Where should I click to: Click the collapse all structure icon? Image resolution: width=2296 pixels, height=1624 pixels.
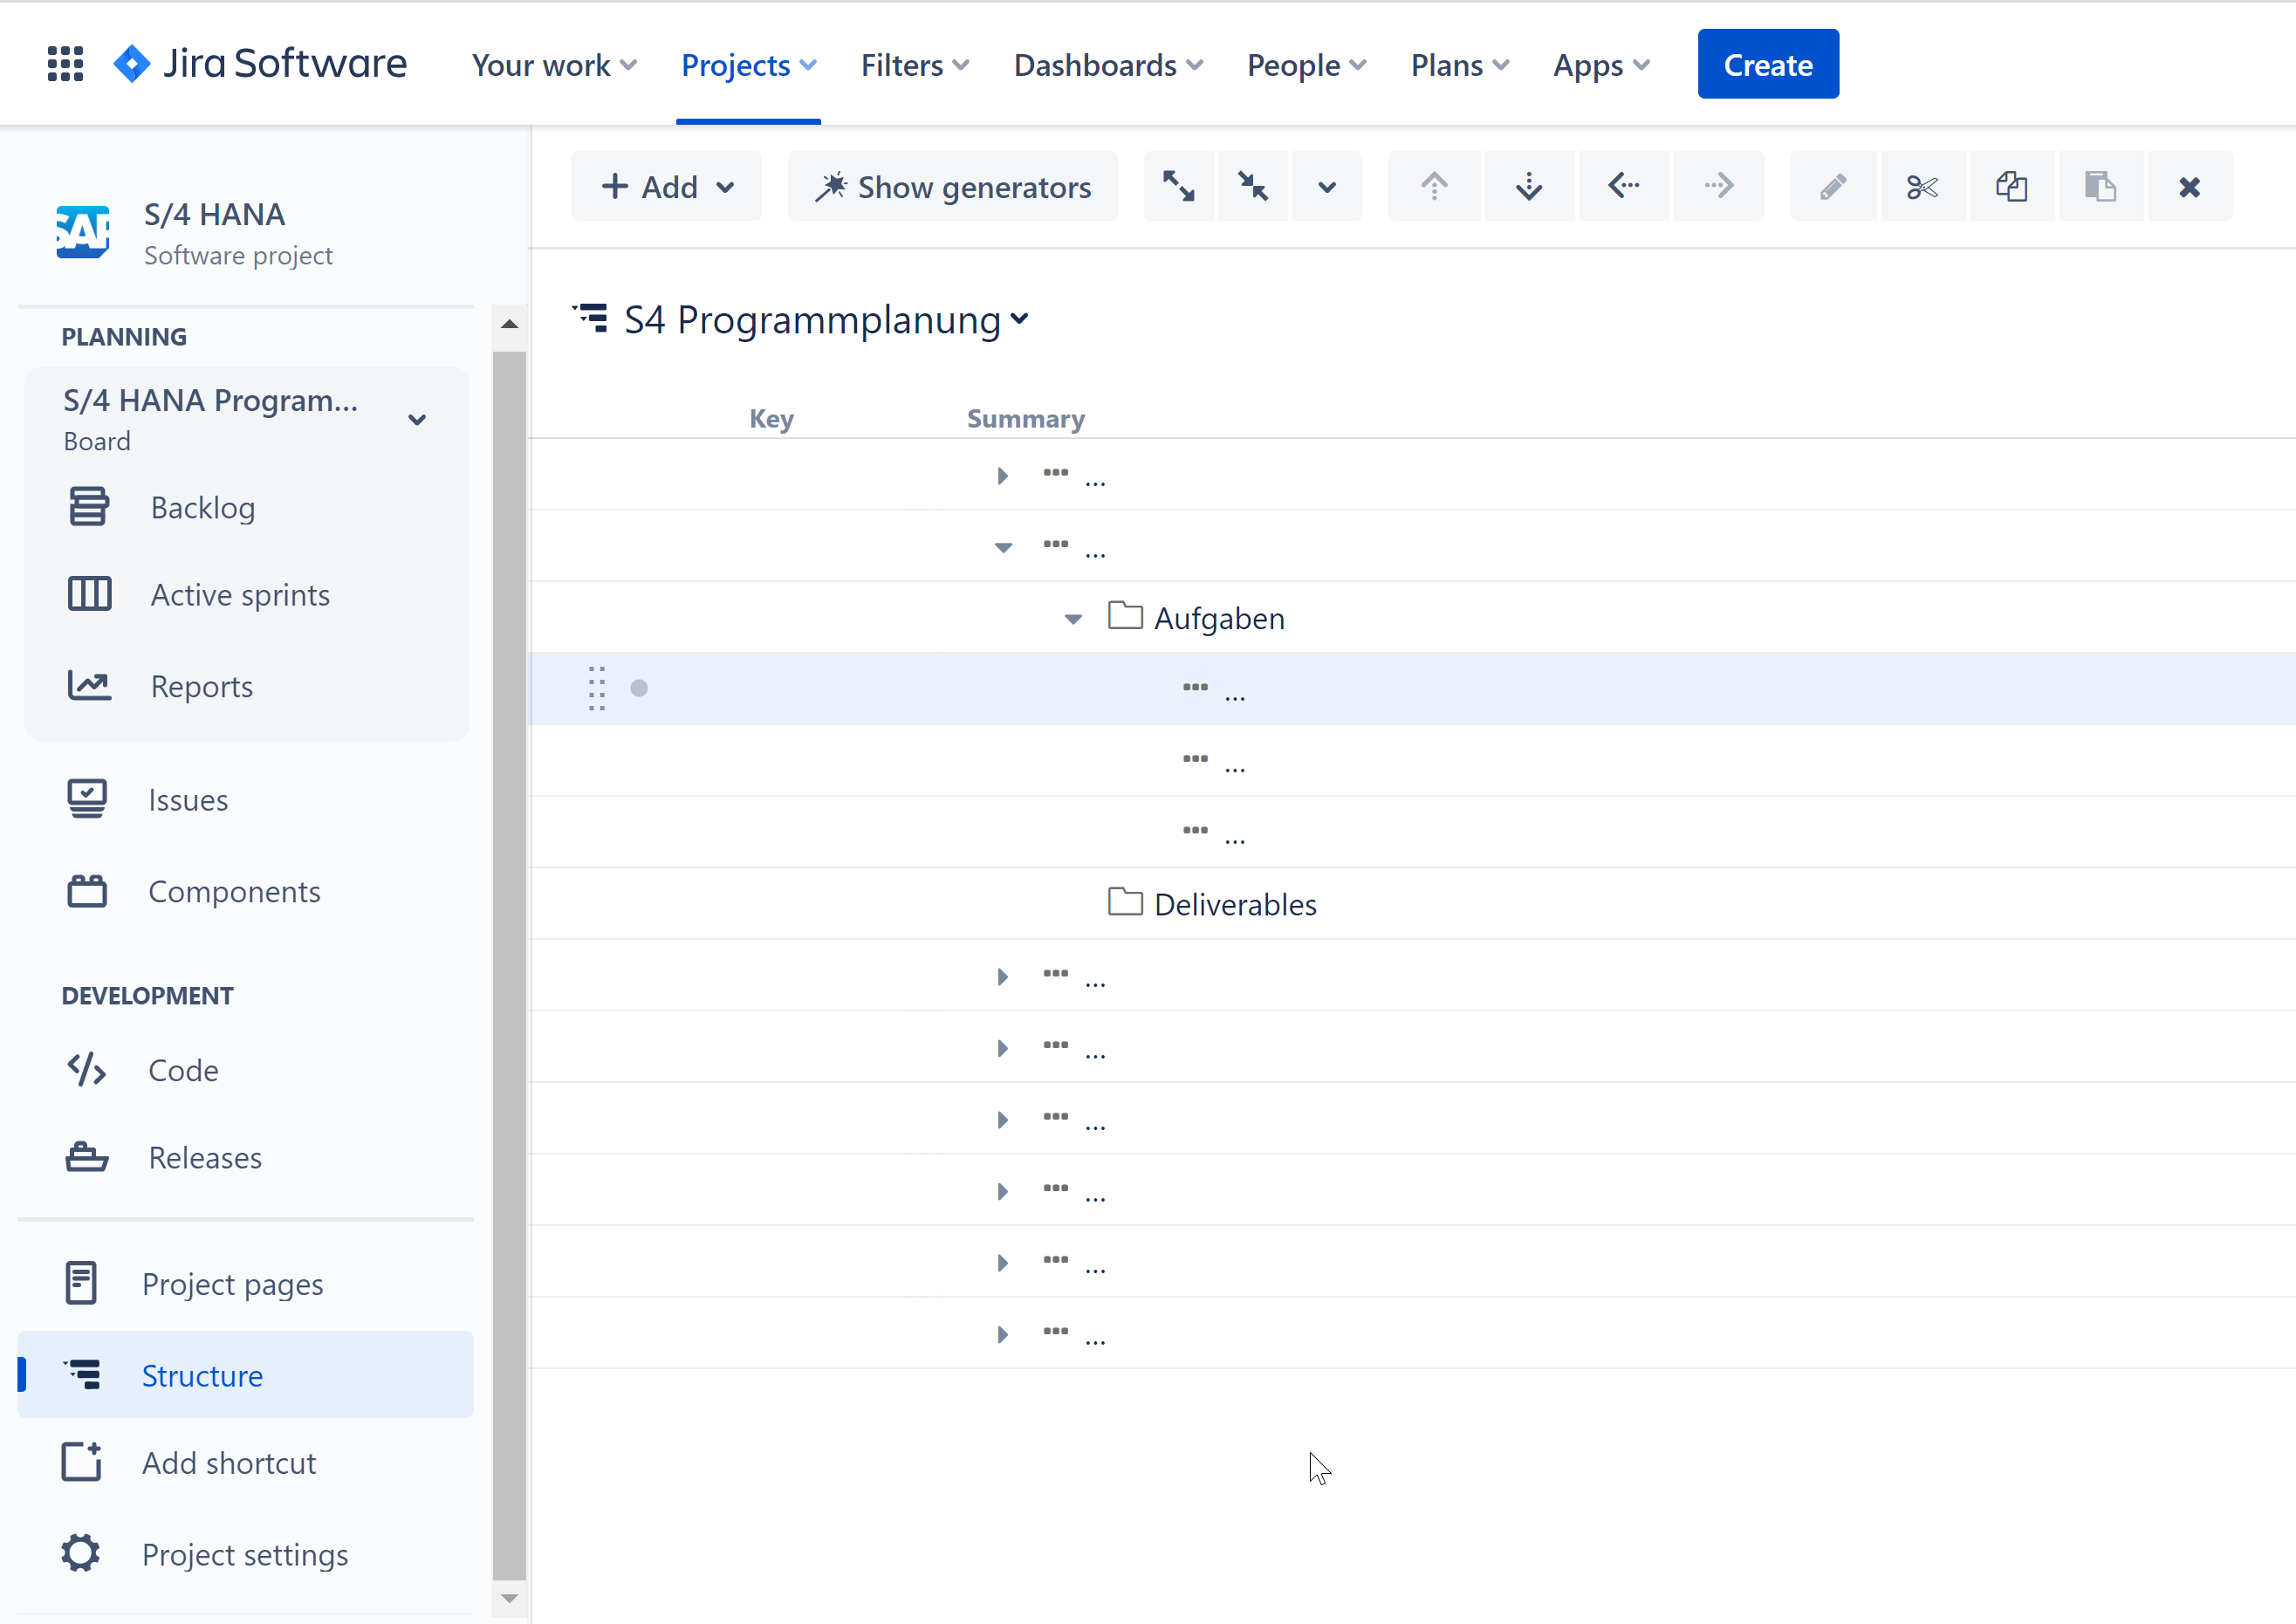pyautogui.click(x=1252, y=186)
